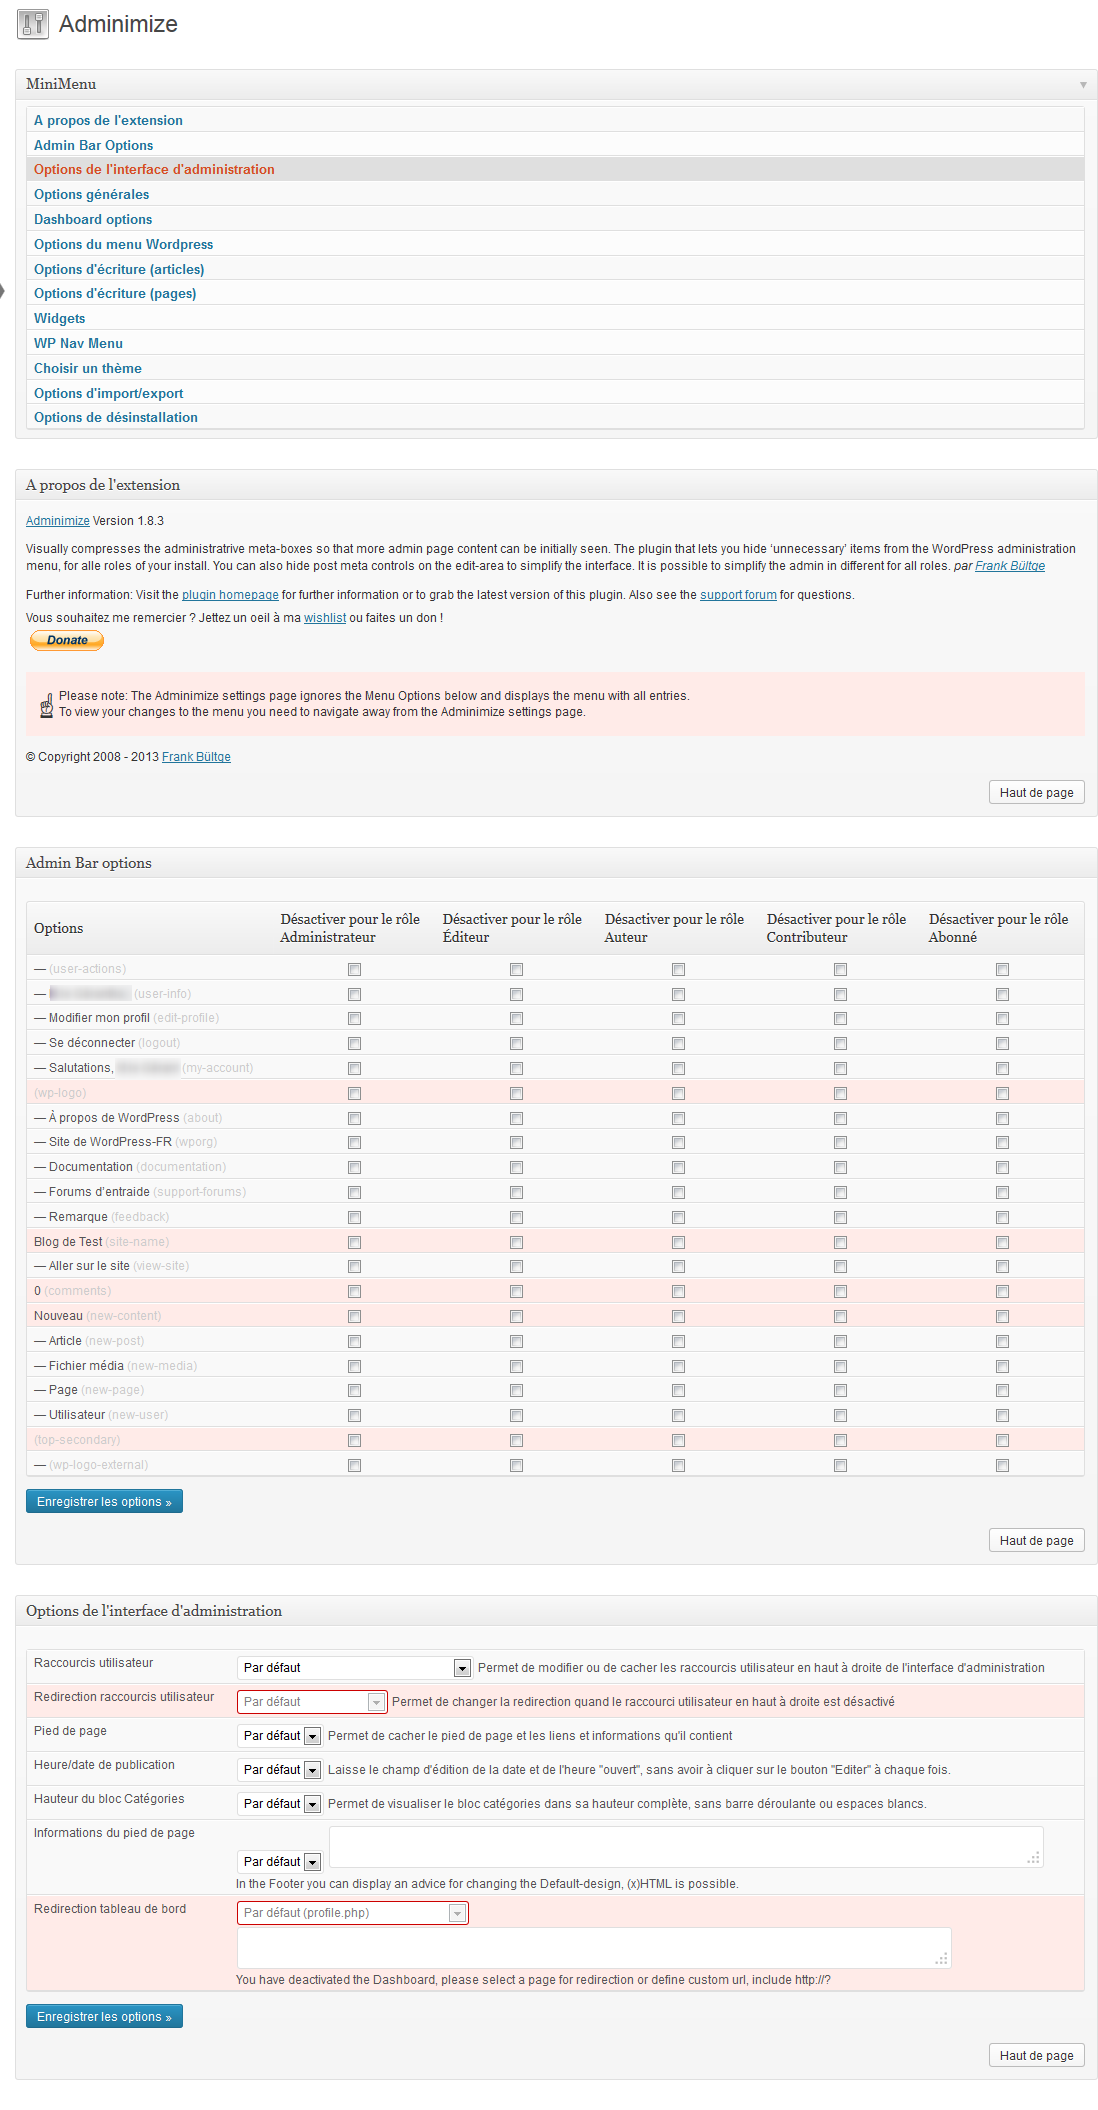Disable Documentation for the Contributeur role
This screenshot has height=2110, width=1098.
[x=840, y=1167]
